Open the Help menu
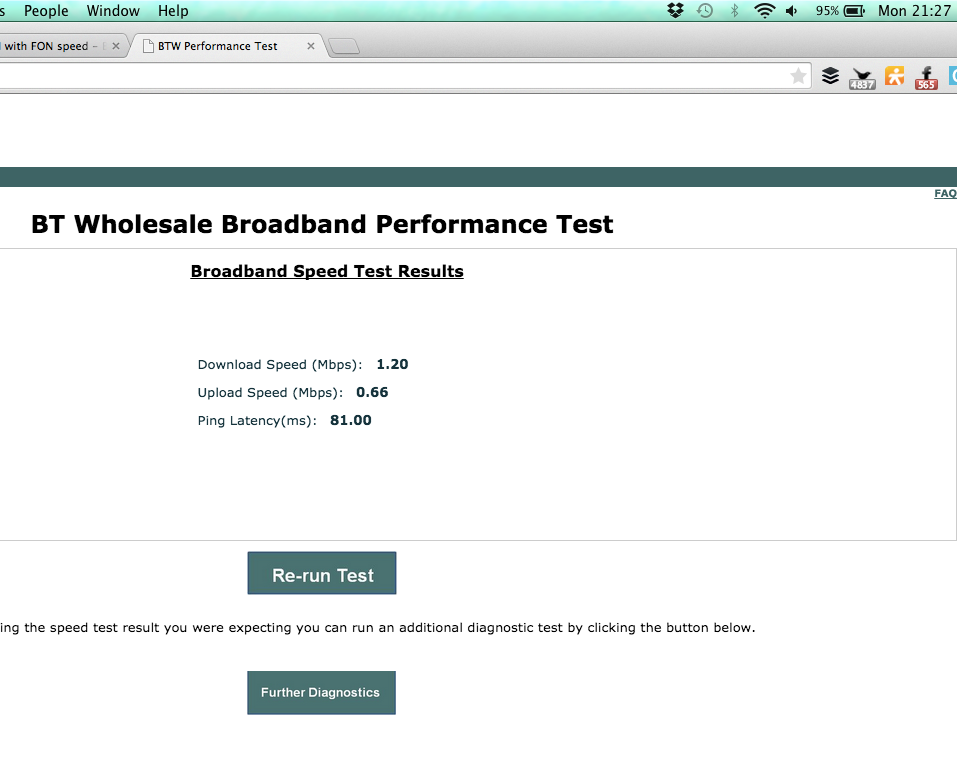The image size is (957, 759). tap(173, 11)
